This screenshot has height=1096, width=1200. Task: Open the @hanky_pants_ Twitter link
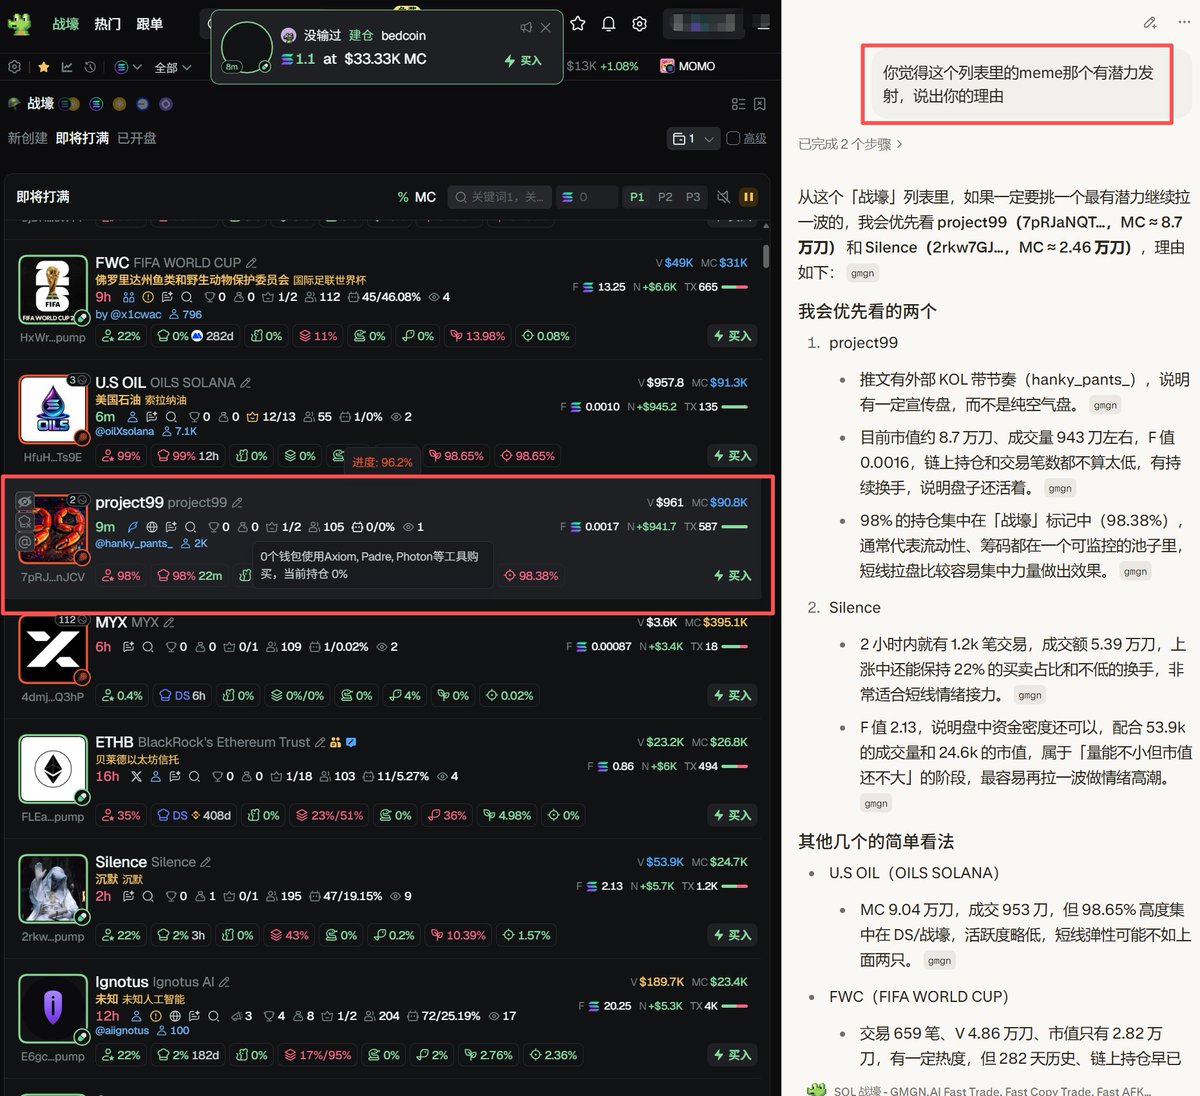click(x=134, y=543)
